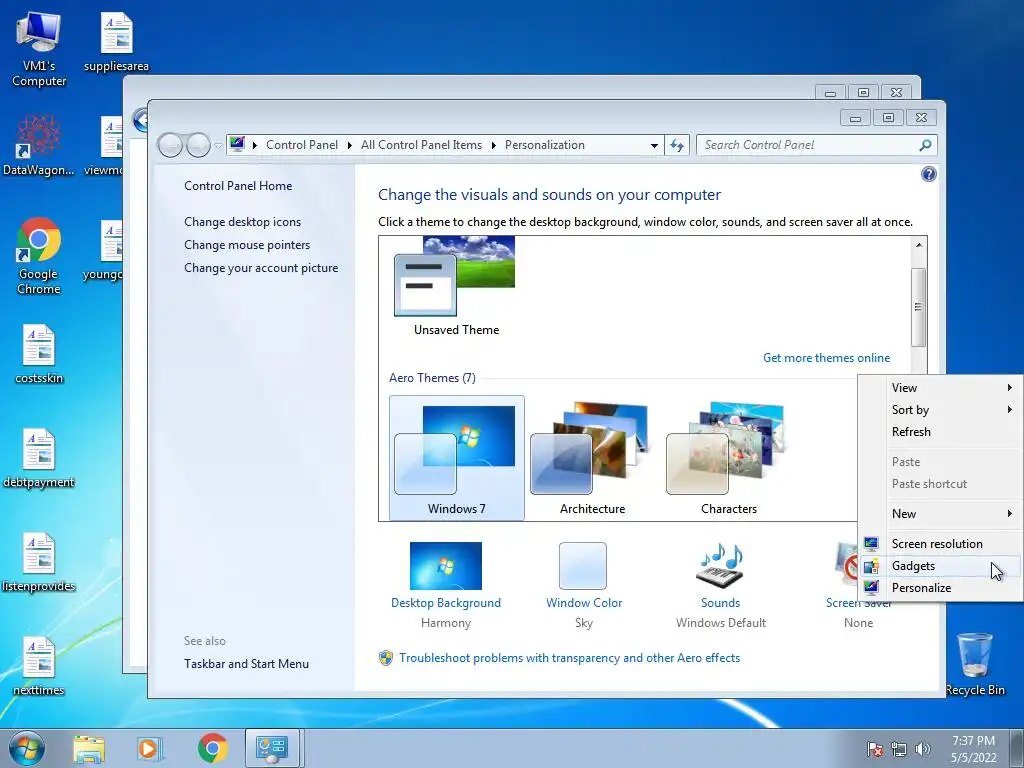Click the shield icon beside Troubleshoot link
This screenshot has height=768, width=1024.
pos(386,658)
